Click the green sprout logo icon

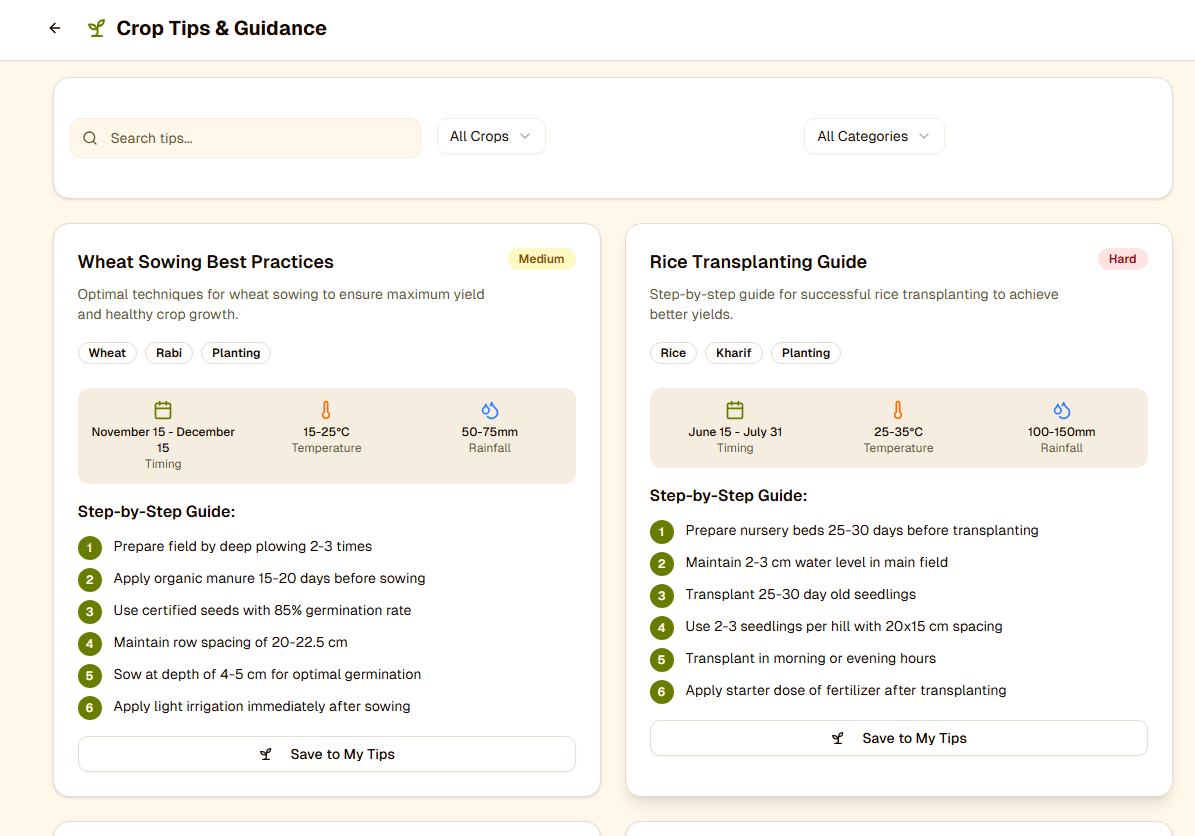96,29
